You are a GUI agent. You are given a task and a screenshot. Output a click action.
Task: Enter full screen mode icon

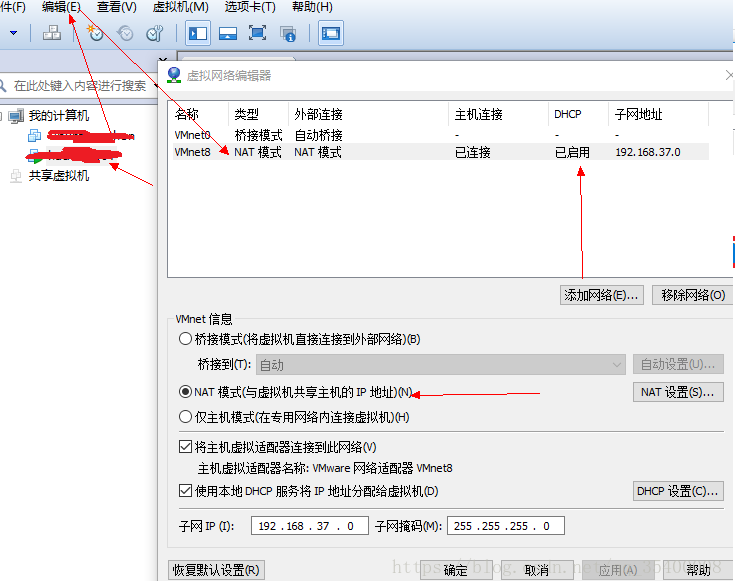click(257, 33)
